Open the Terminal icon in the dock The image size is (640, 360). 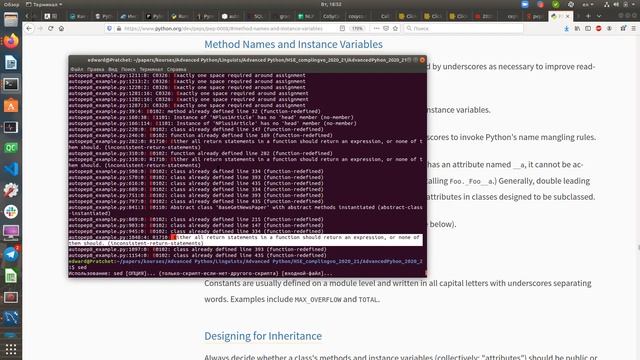pyautogui.click(x=11, y=84)
